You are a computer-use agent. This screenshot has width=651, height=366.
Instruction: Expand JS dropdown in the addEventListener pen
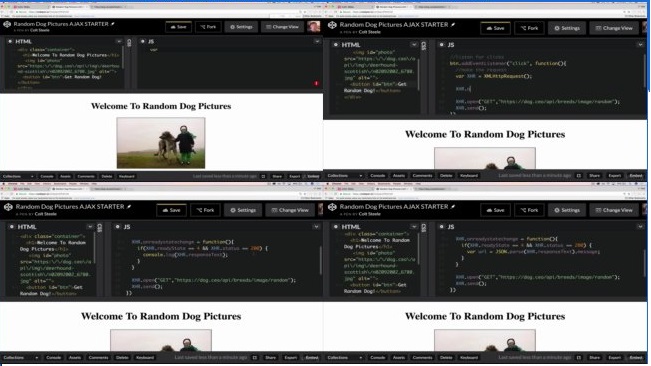tap(641, 45)
